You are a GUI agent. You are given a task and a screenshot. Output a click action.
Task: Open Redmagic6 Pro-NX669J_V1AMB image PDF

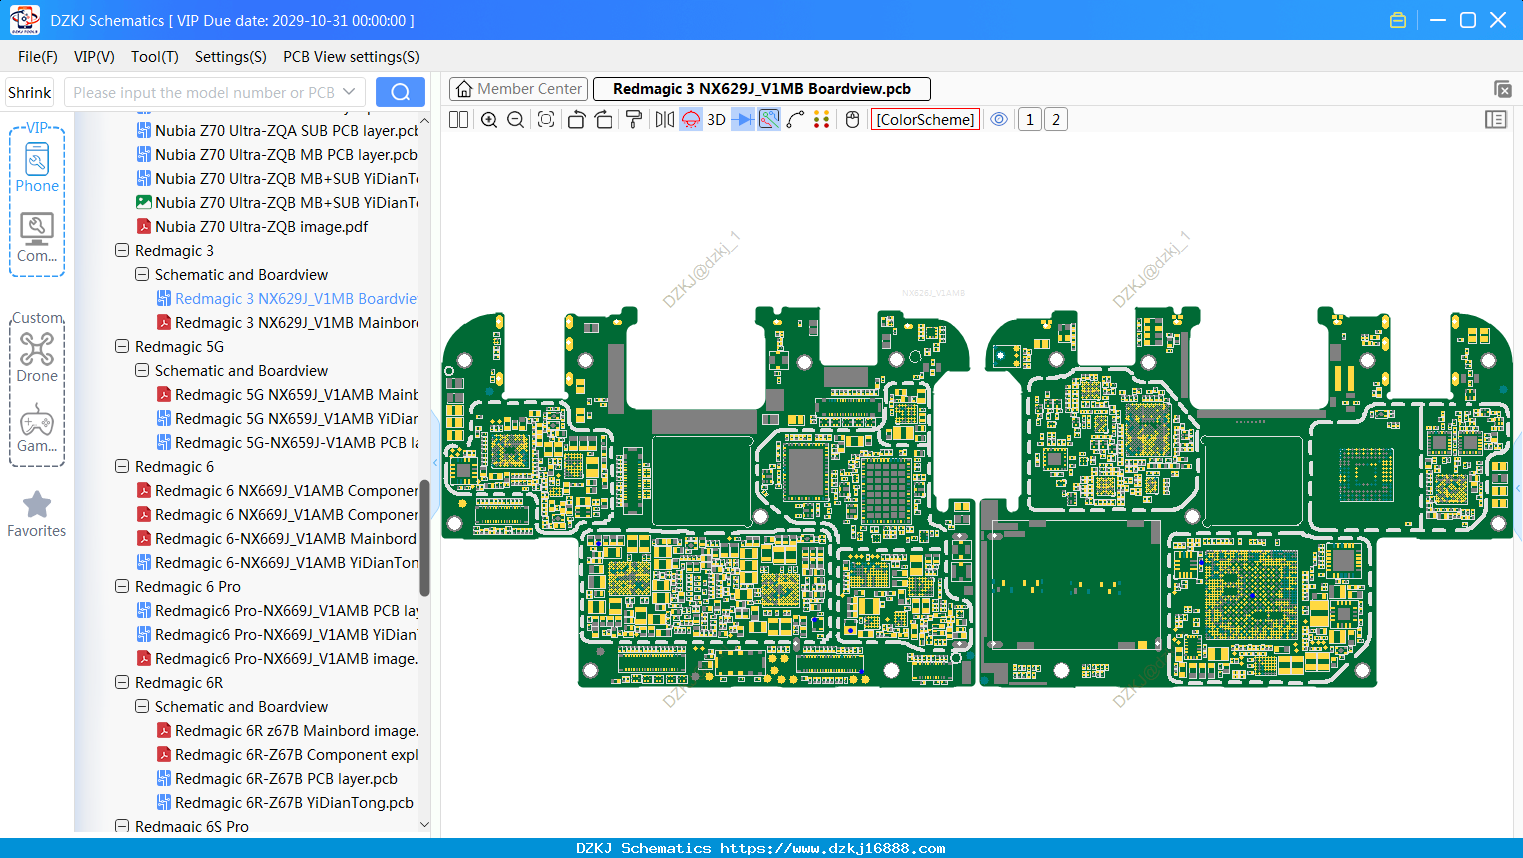pos(277,658)
